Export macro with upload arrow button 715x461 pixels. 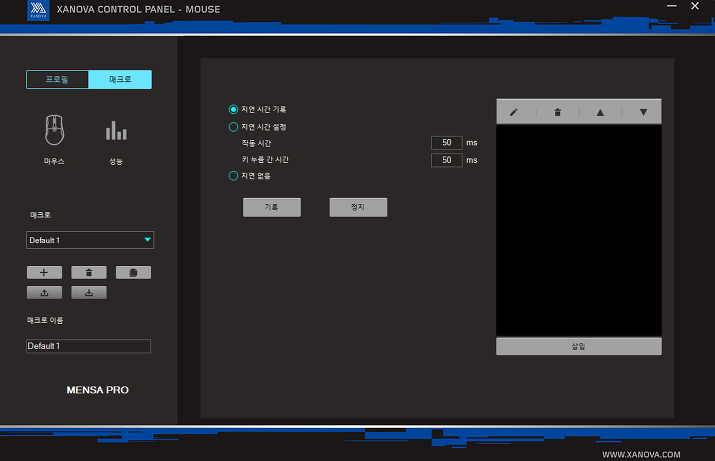click(x=44, y=292)
